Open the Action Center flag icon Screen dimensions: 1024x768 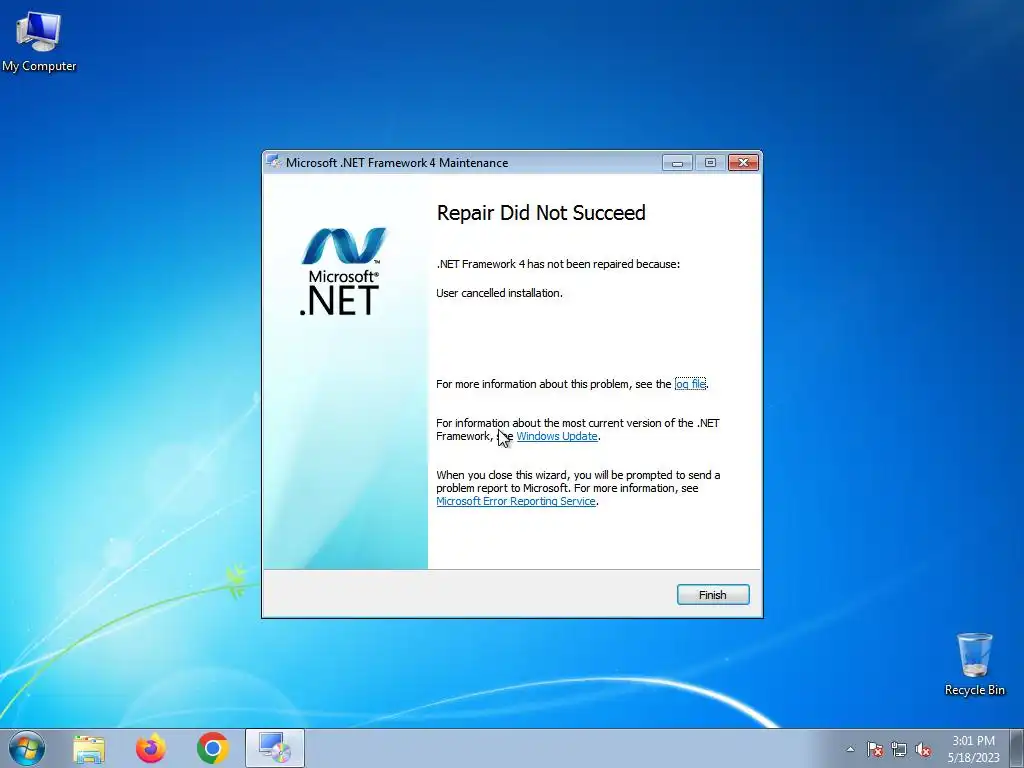tap(874, 749)
